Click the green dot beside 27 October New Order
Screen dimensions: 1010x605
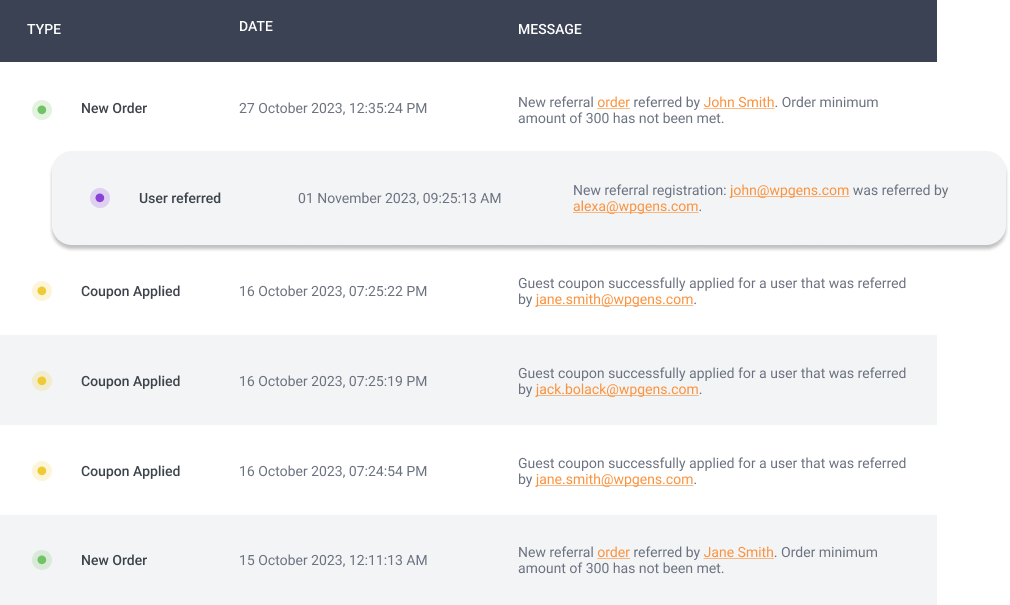click(x=42, y=110)
